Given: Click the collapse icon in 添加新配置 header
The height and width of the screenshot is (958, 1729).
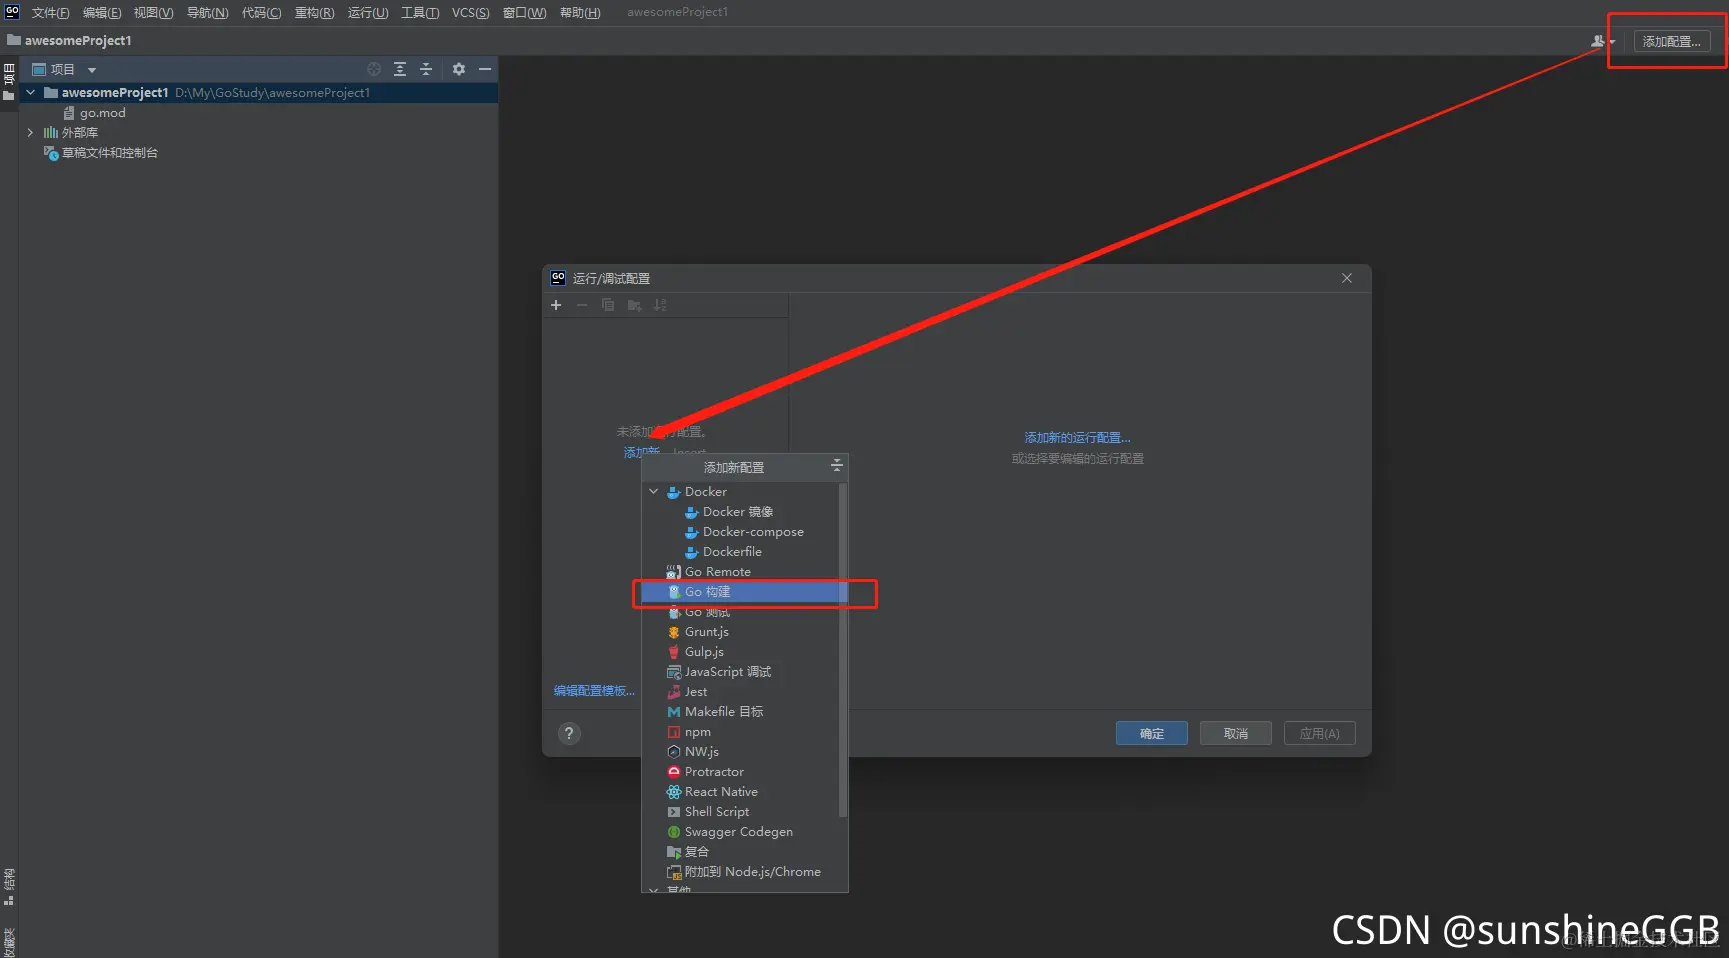Looking at the screenshot, I should click(x=837, y=466).
